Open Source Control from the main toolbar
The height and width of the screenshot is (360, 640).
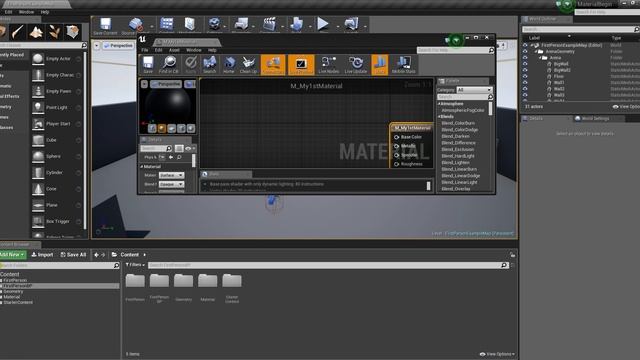pos(136,26)
